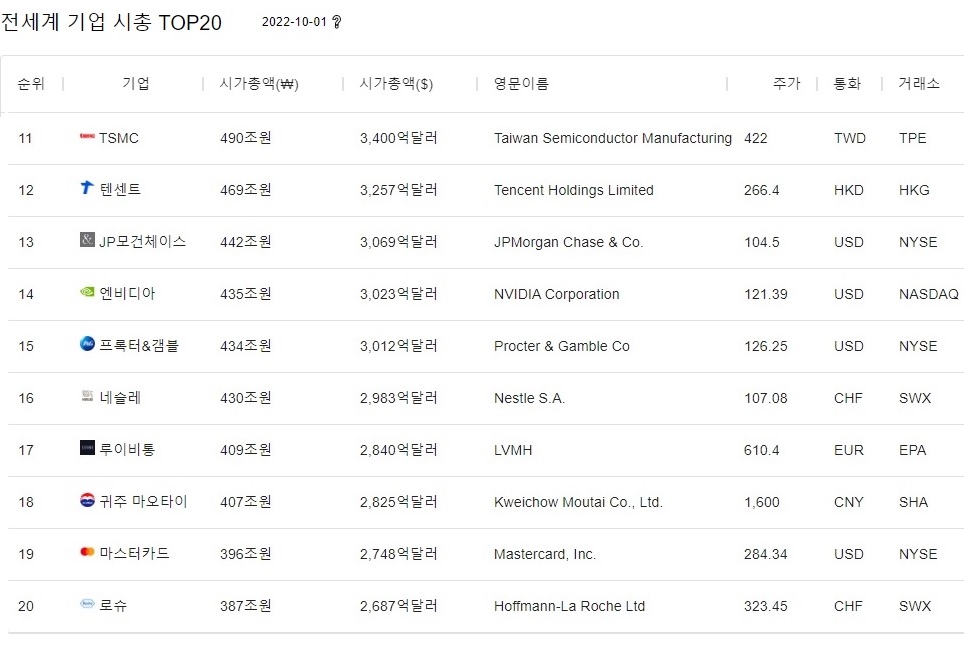964x650 pixels.
Task: Select Taiwan Semiconductor Manufacturing English name
Action: pos(613,138)
